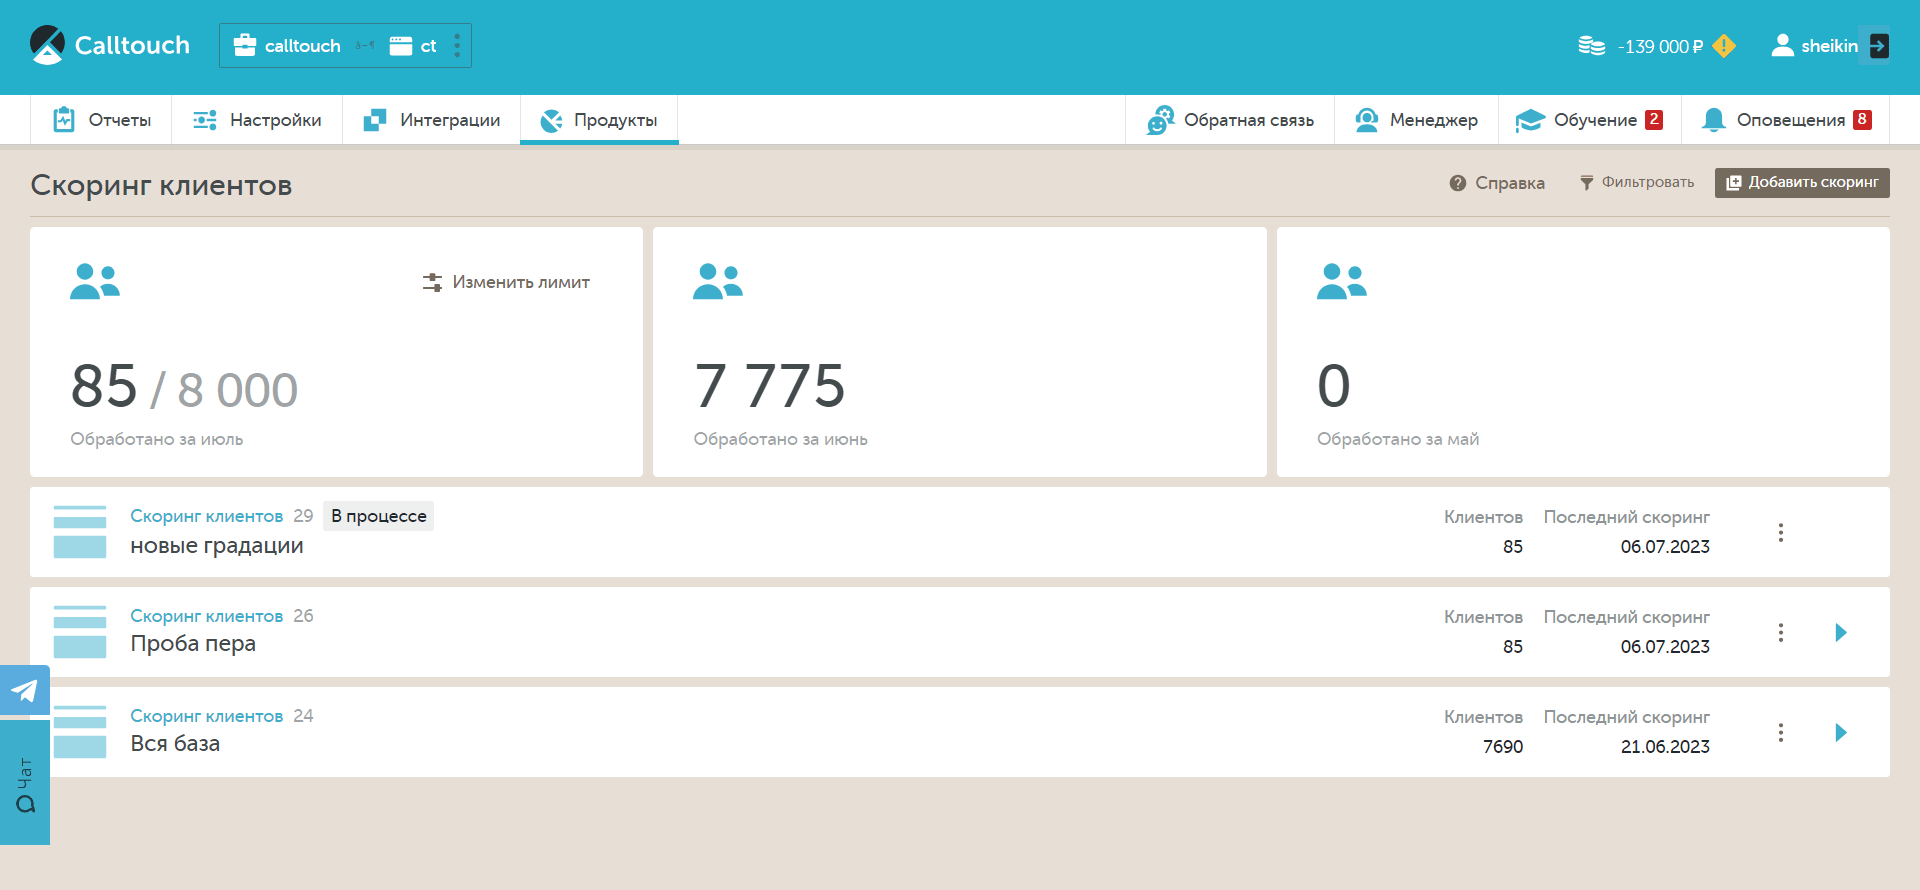This screenshot has width=1920, height=890.
Task: Open the Интеграции menu
Action: pos(431,120)
